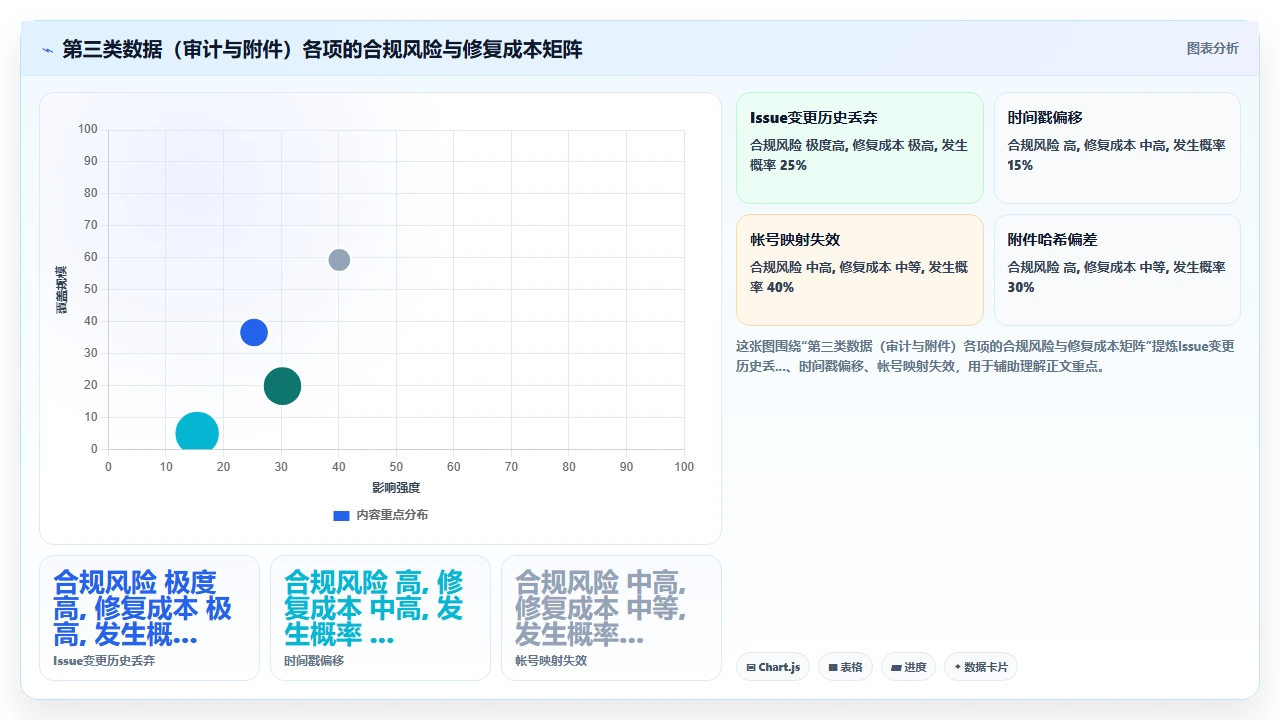Open the 附件哈希偏差 risk card
The image size is (1280, 720).
(1117, 270)
